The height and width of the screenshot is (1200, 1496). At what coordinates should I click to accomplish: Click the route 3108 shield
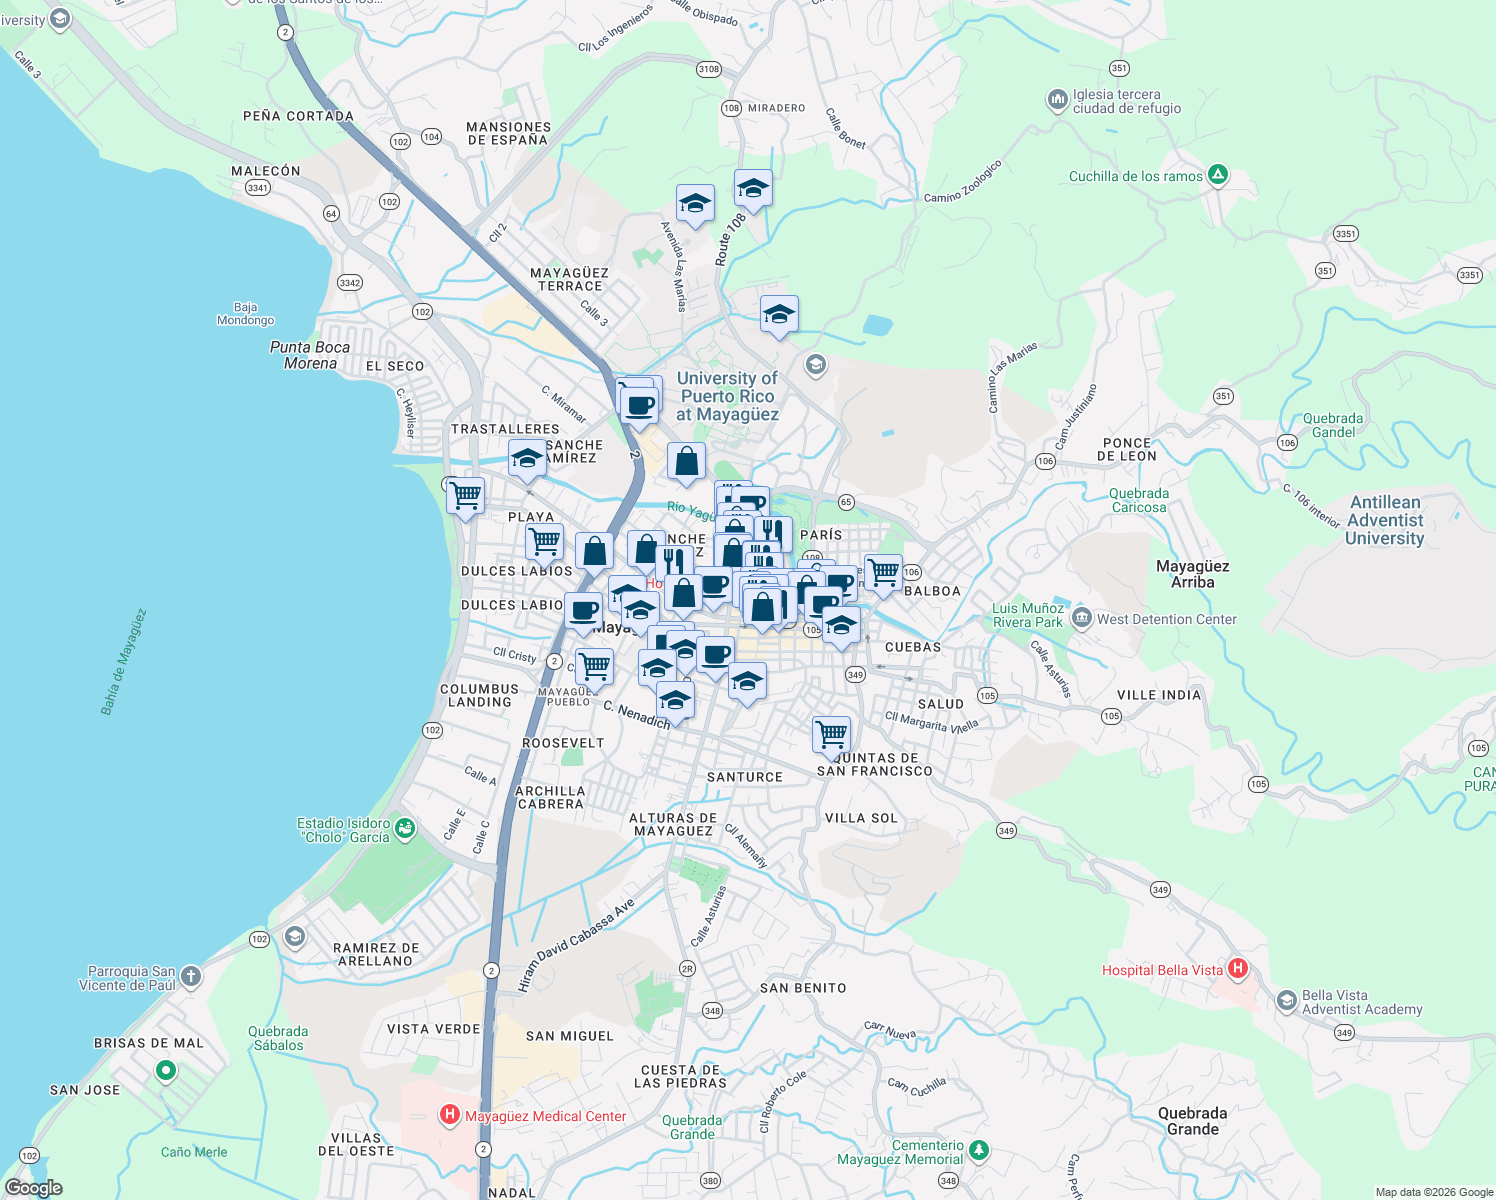point(709,69)
